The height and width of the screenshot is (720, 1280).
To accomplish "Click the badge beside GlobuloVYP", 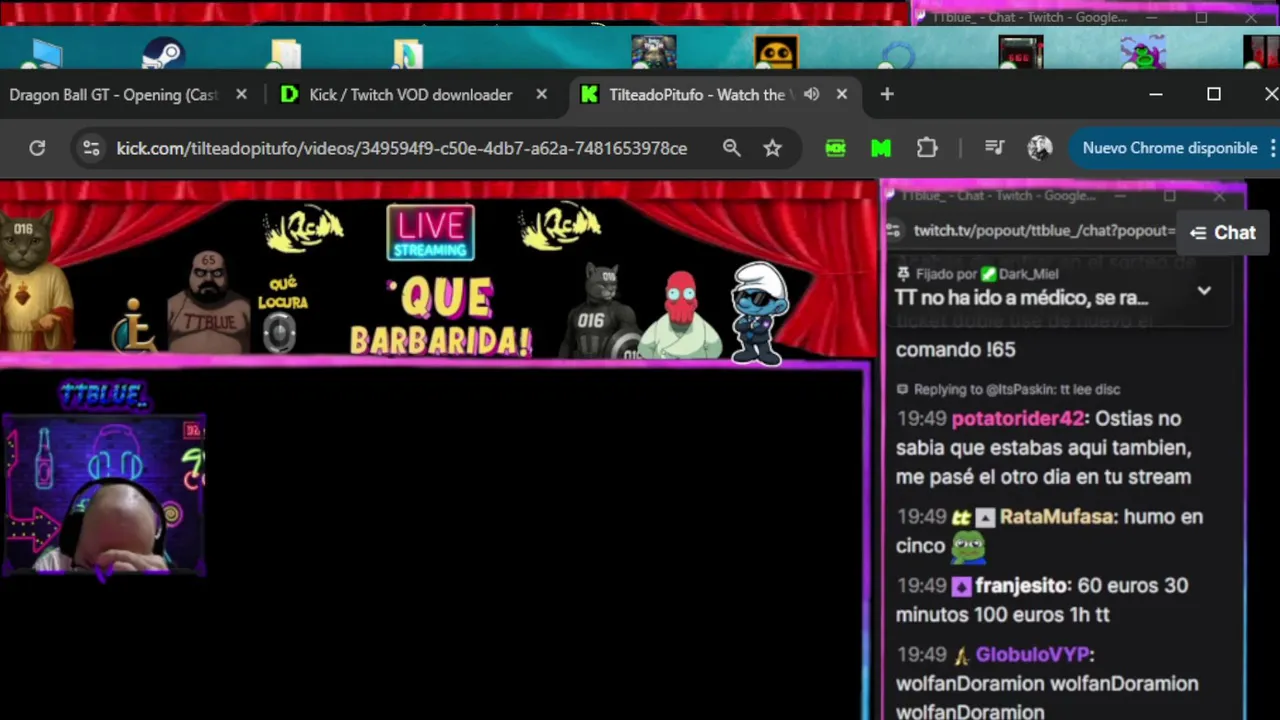I will [961, 655].
